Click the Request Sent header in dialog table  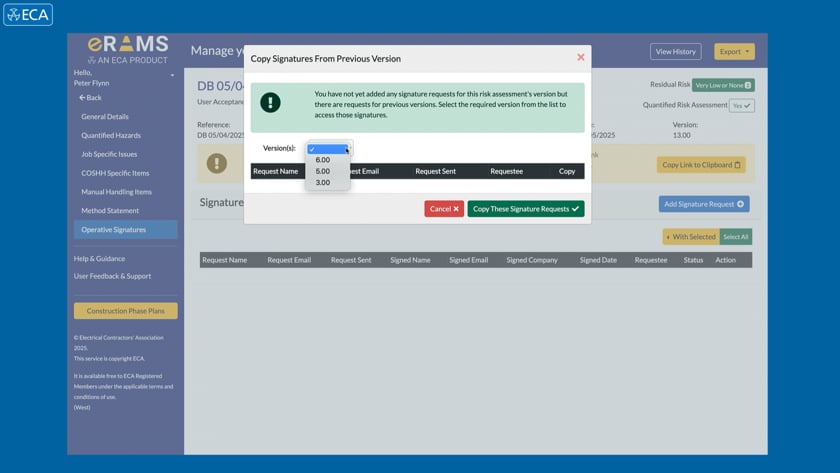(435, 171)
